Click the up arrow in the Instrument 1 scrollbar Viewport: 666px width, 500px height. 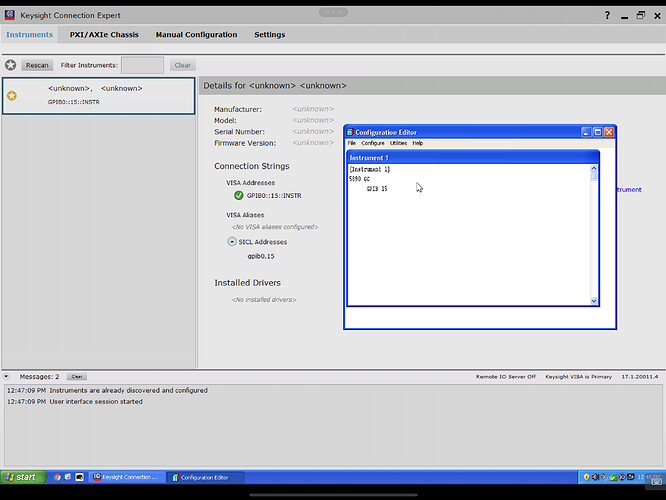click(x=594, y=169)
